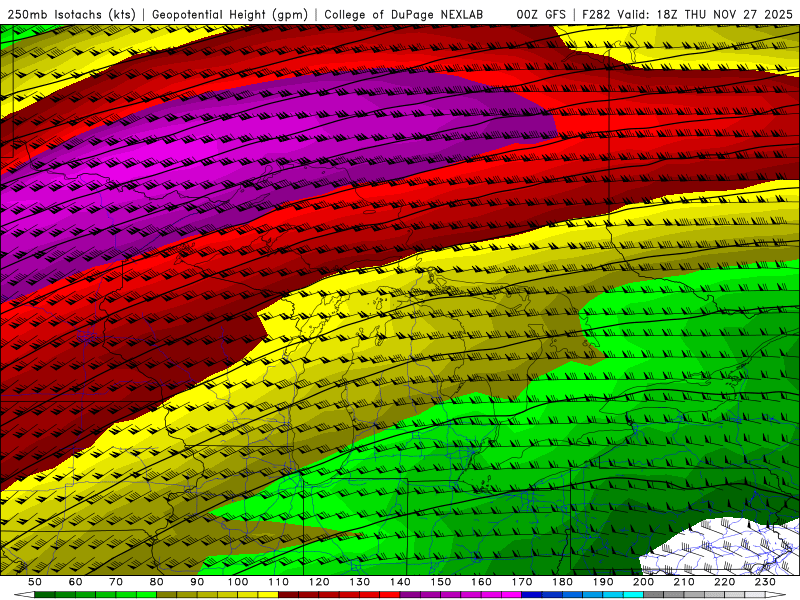Image resolution: width=800 pixels, height=600 pixels.
Task: Select the '110' tick label
Action: (x=279, y=582)
